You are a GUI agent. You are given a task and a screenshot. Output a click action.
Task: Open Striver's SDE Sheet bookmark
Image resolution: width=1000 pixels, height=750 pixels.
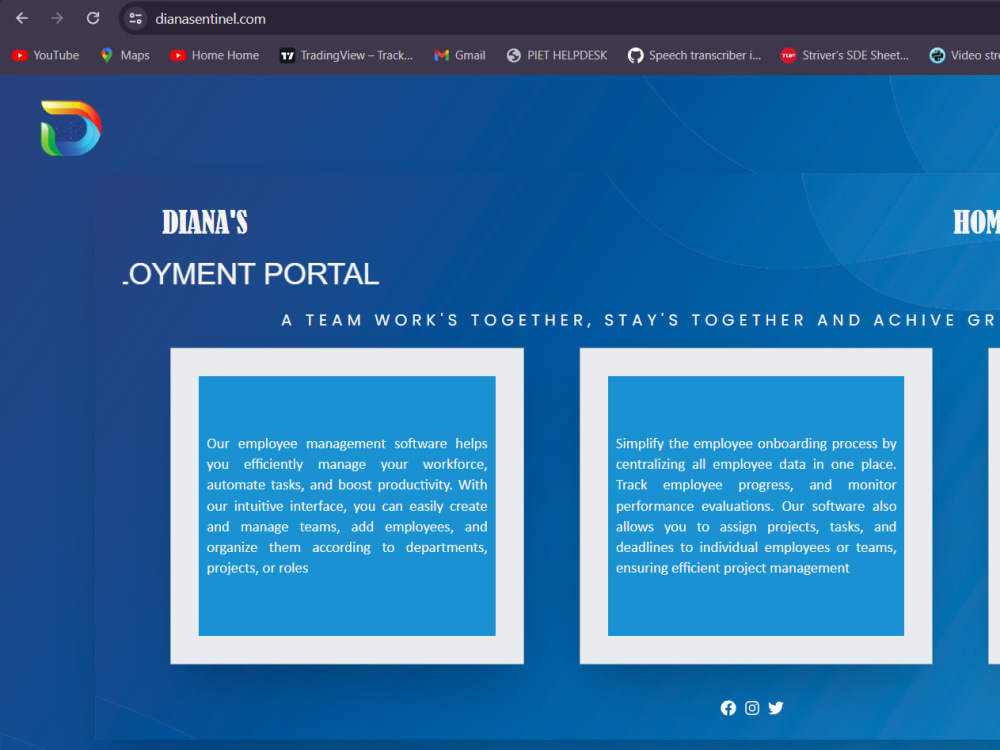845,55
